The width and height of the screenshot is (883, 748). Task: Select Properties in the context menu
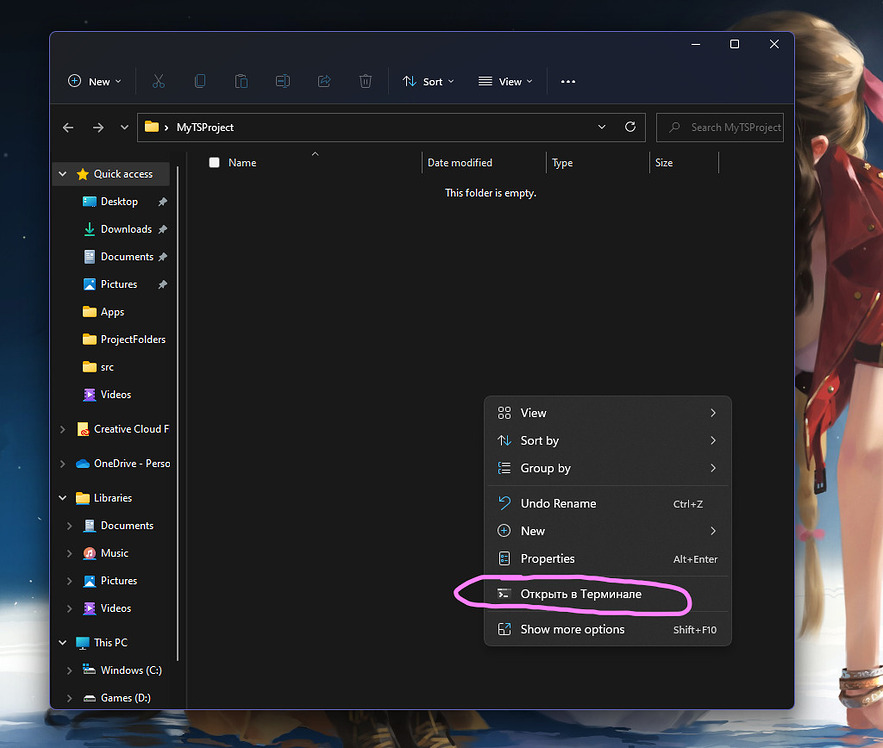pyautogui.click(x=547, y=559)
